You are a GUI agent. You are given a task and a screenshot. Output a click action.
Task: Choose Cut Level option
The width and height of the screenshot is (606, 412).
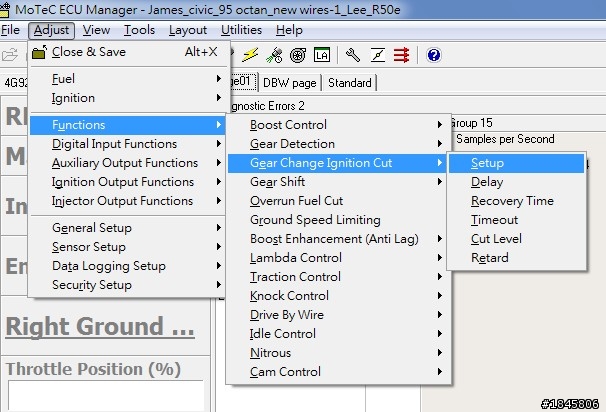tap(516, 238)
